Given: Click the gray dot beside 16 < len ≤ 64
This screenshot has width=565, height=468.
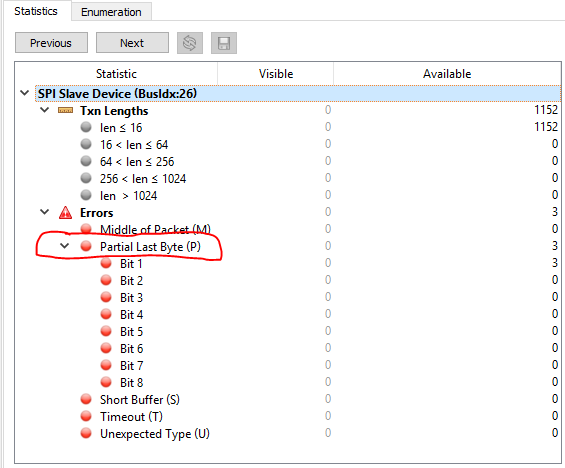Looking at the screenshot, I should pos(86,144).
